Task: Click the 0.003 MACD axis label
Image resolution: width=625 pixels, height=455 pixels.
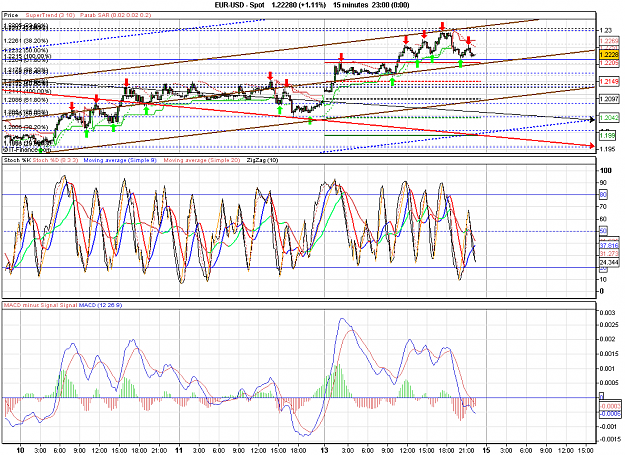Action: click(x=607, y=312)
